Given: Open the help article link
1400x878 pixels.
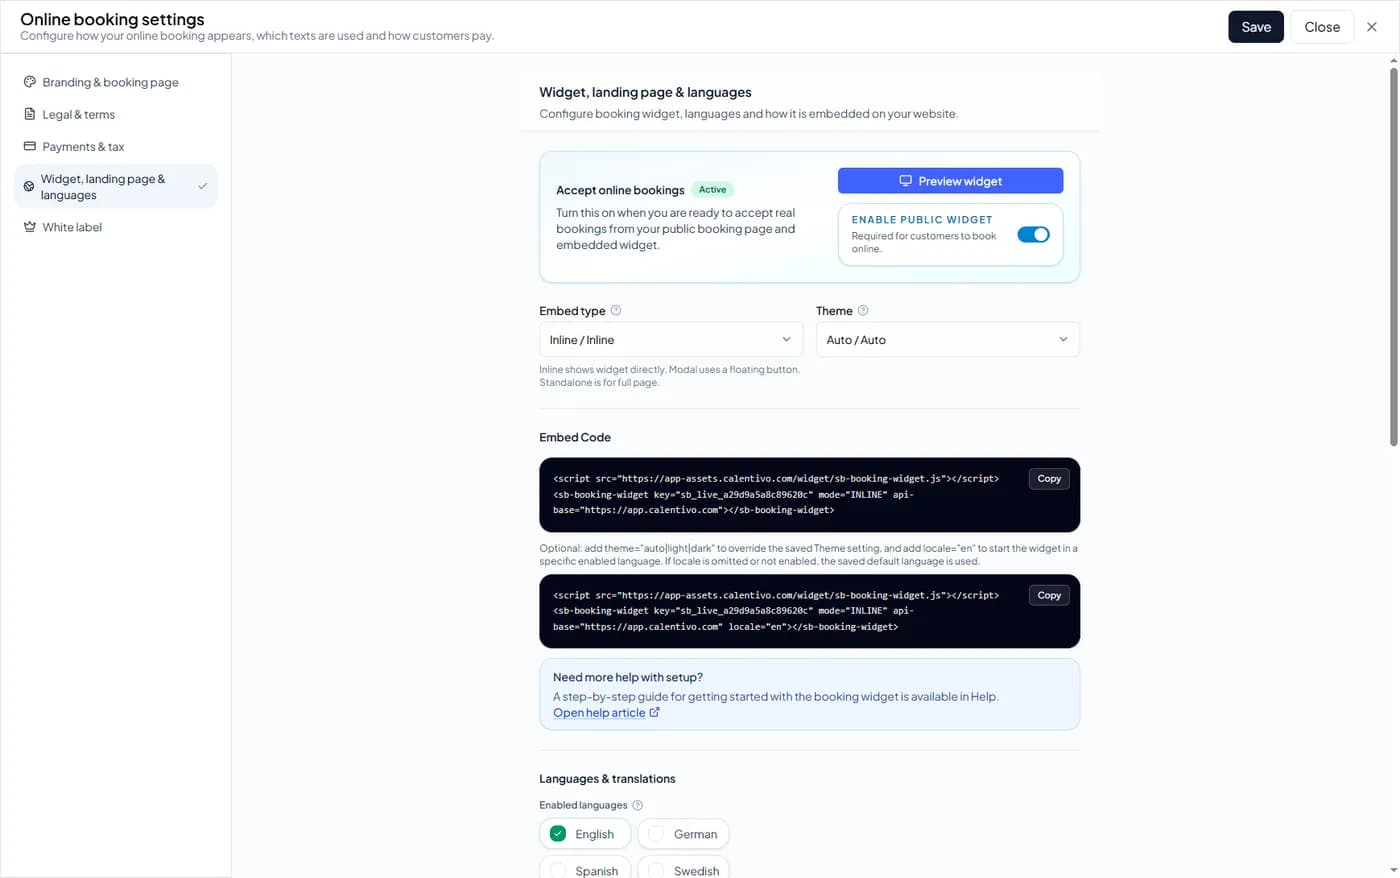Looking at the screenshot, I should click(598, 712).
